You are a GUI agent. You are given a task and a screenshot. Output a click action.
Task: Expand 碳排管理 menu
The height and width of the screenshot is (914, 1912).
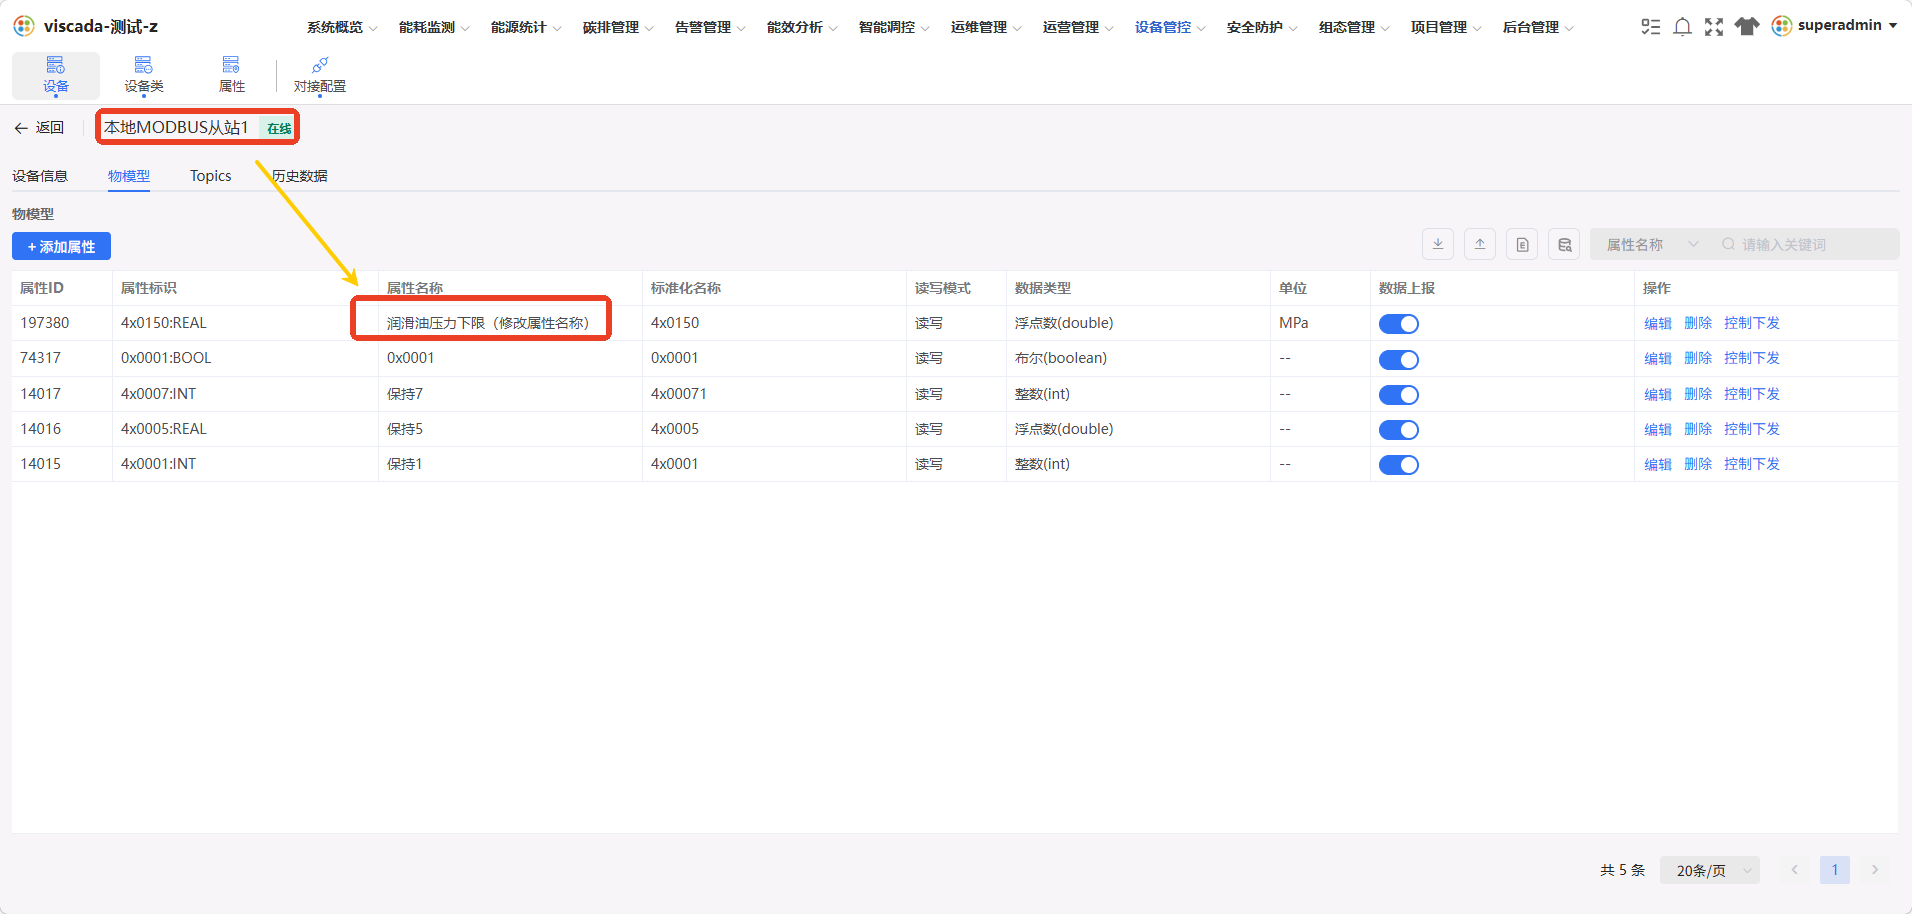(618, 27)
